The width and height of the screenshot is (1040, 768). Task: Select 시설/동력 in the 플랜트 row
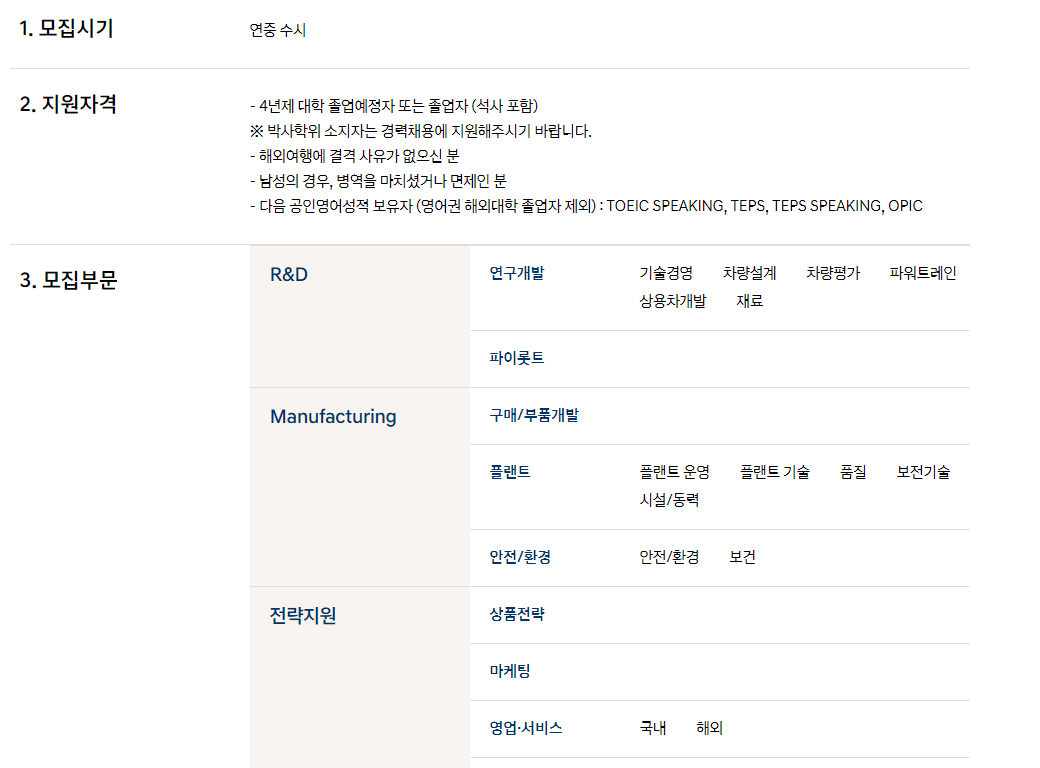click(x=669, y=500)
